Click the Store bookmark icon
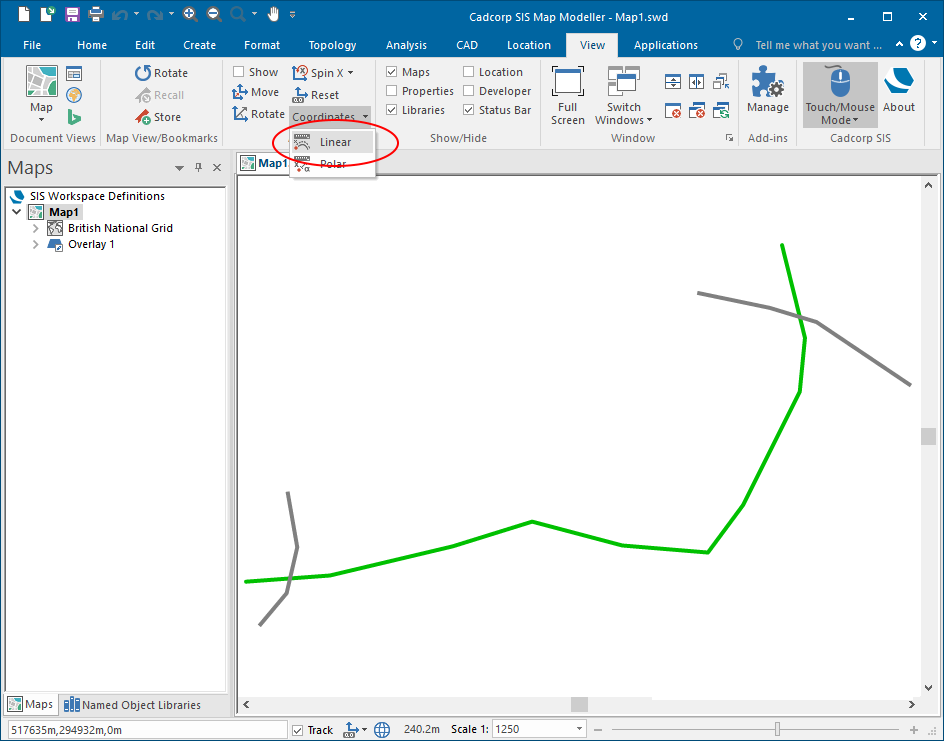 coord(144,117)
